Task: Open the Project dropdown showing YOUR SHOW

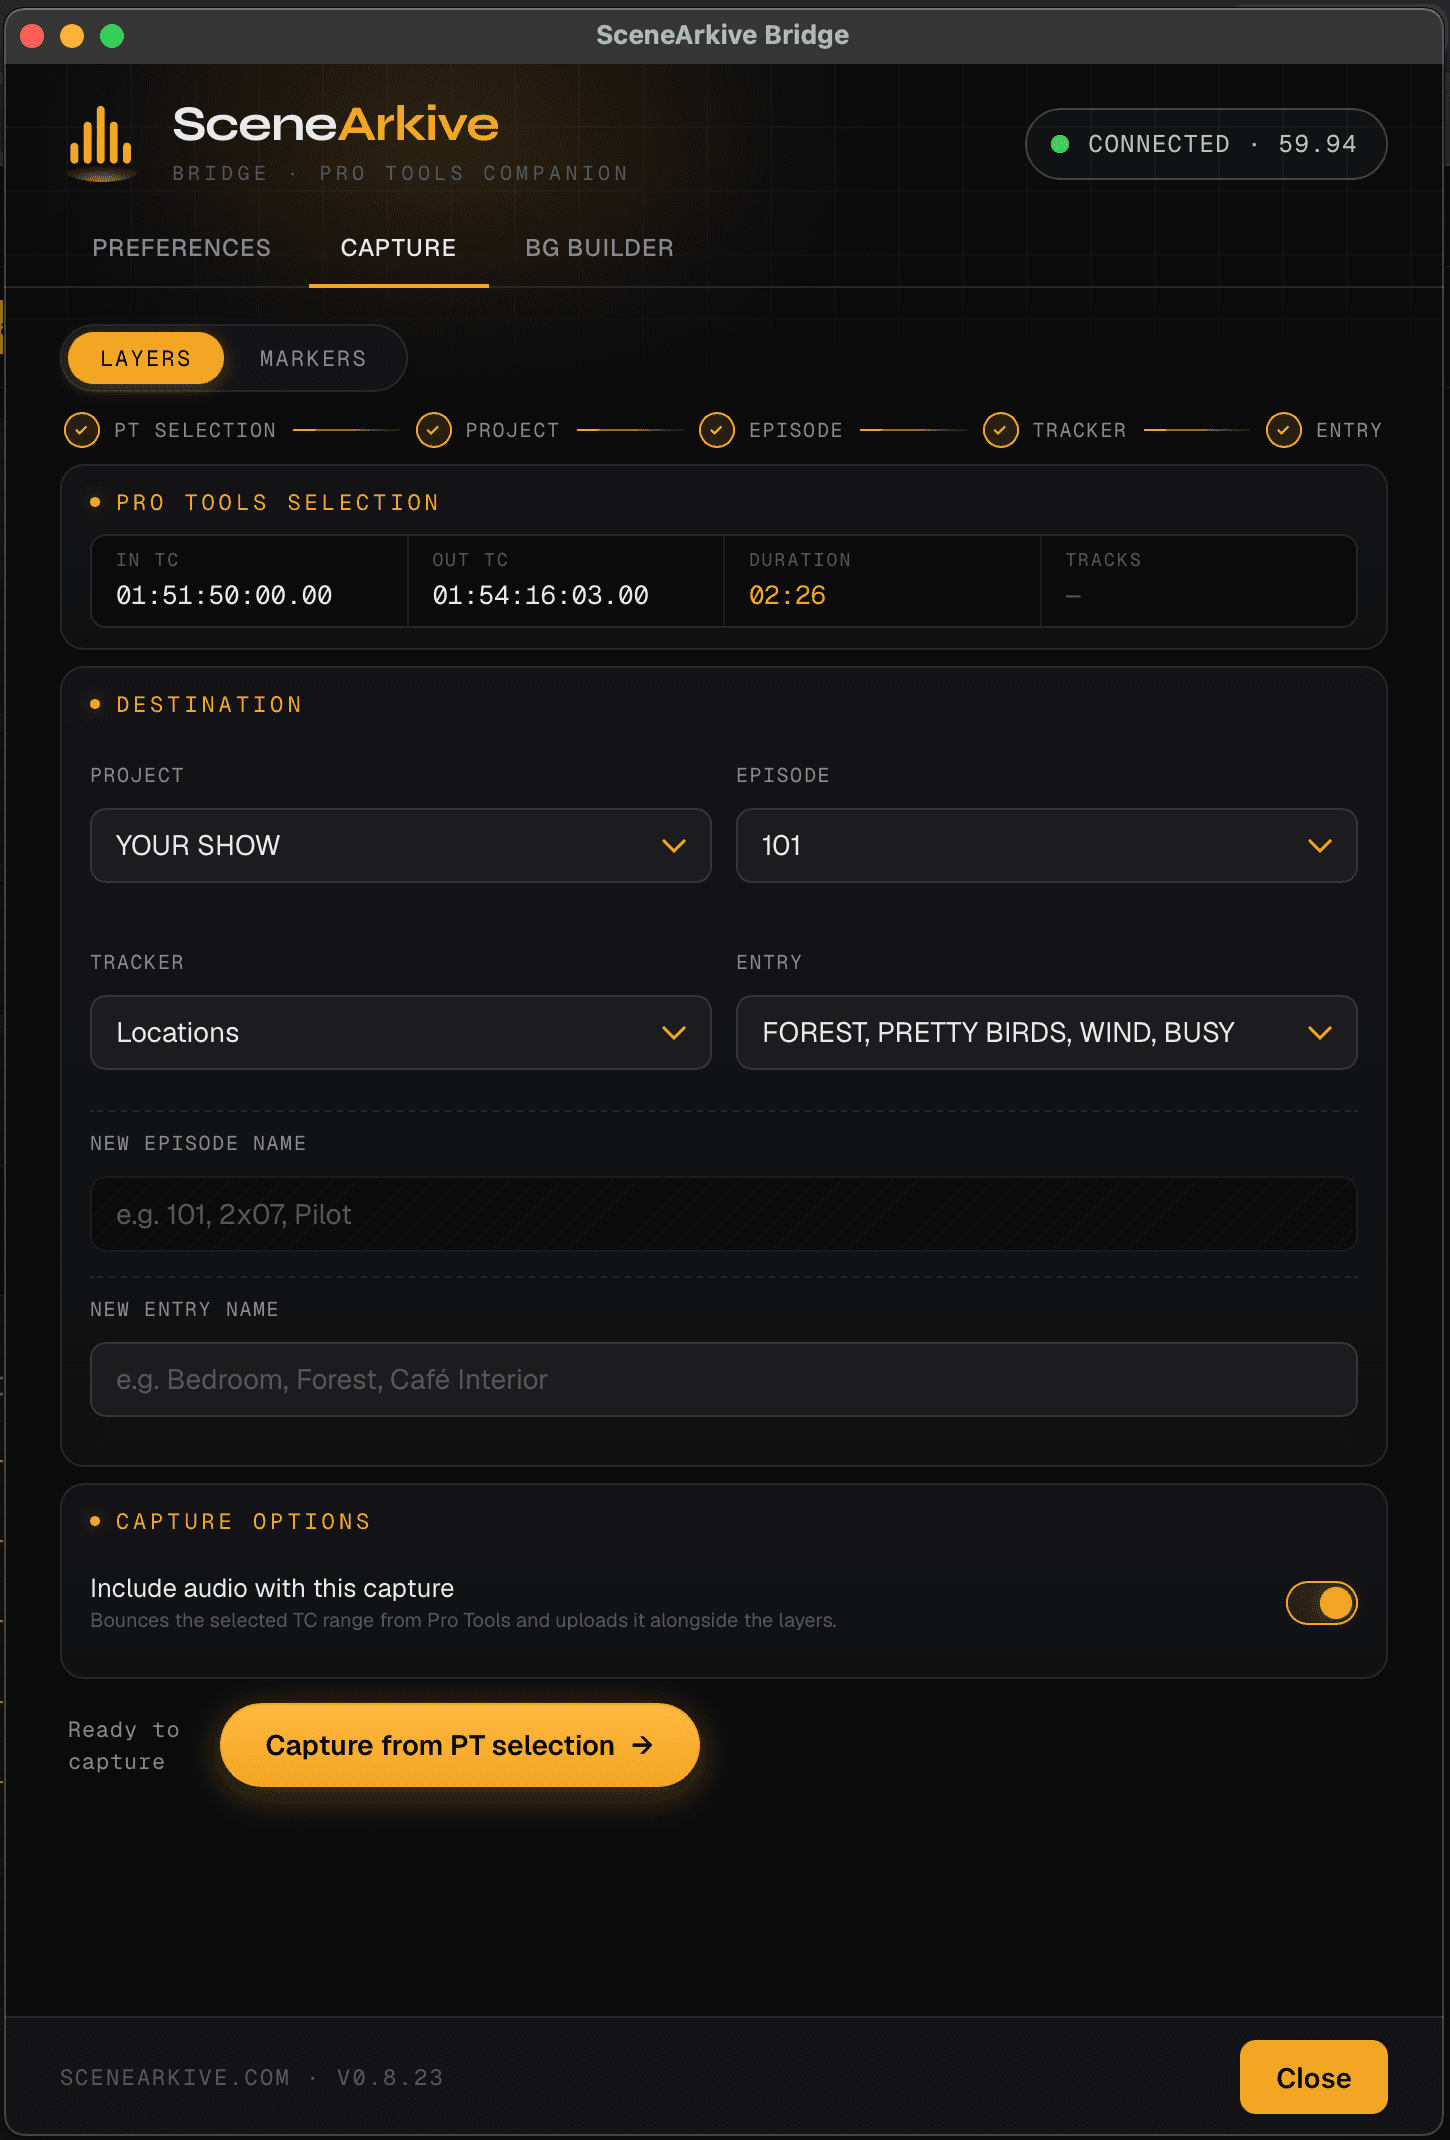Action: coord(400,845)
